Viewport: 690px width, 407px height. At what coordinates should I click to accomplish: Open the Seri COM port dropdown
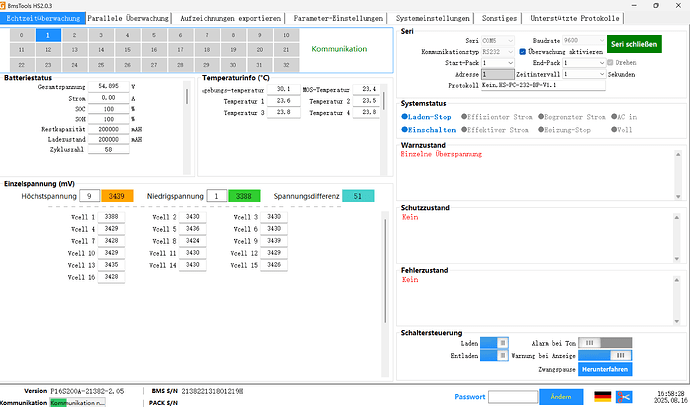click(x=498, y=40)
